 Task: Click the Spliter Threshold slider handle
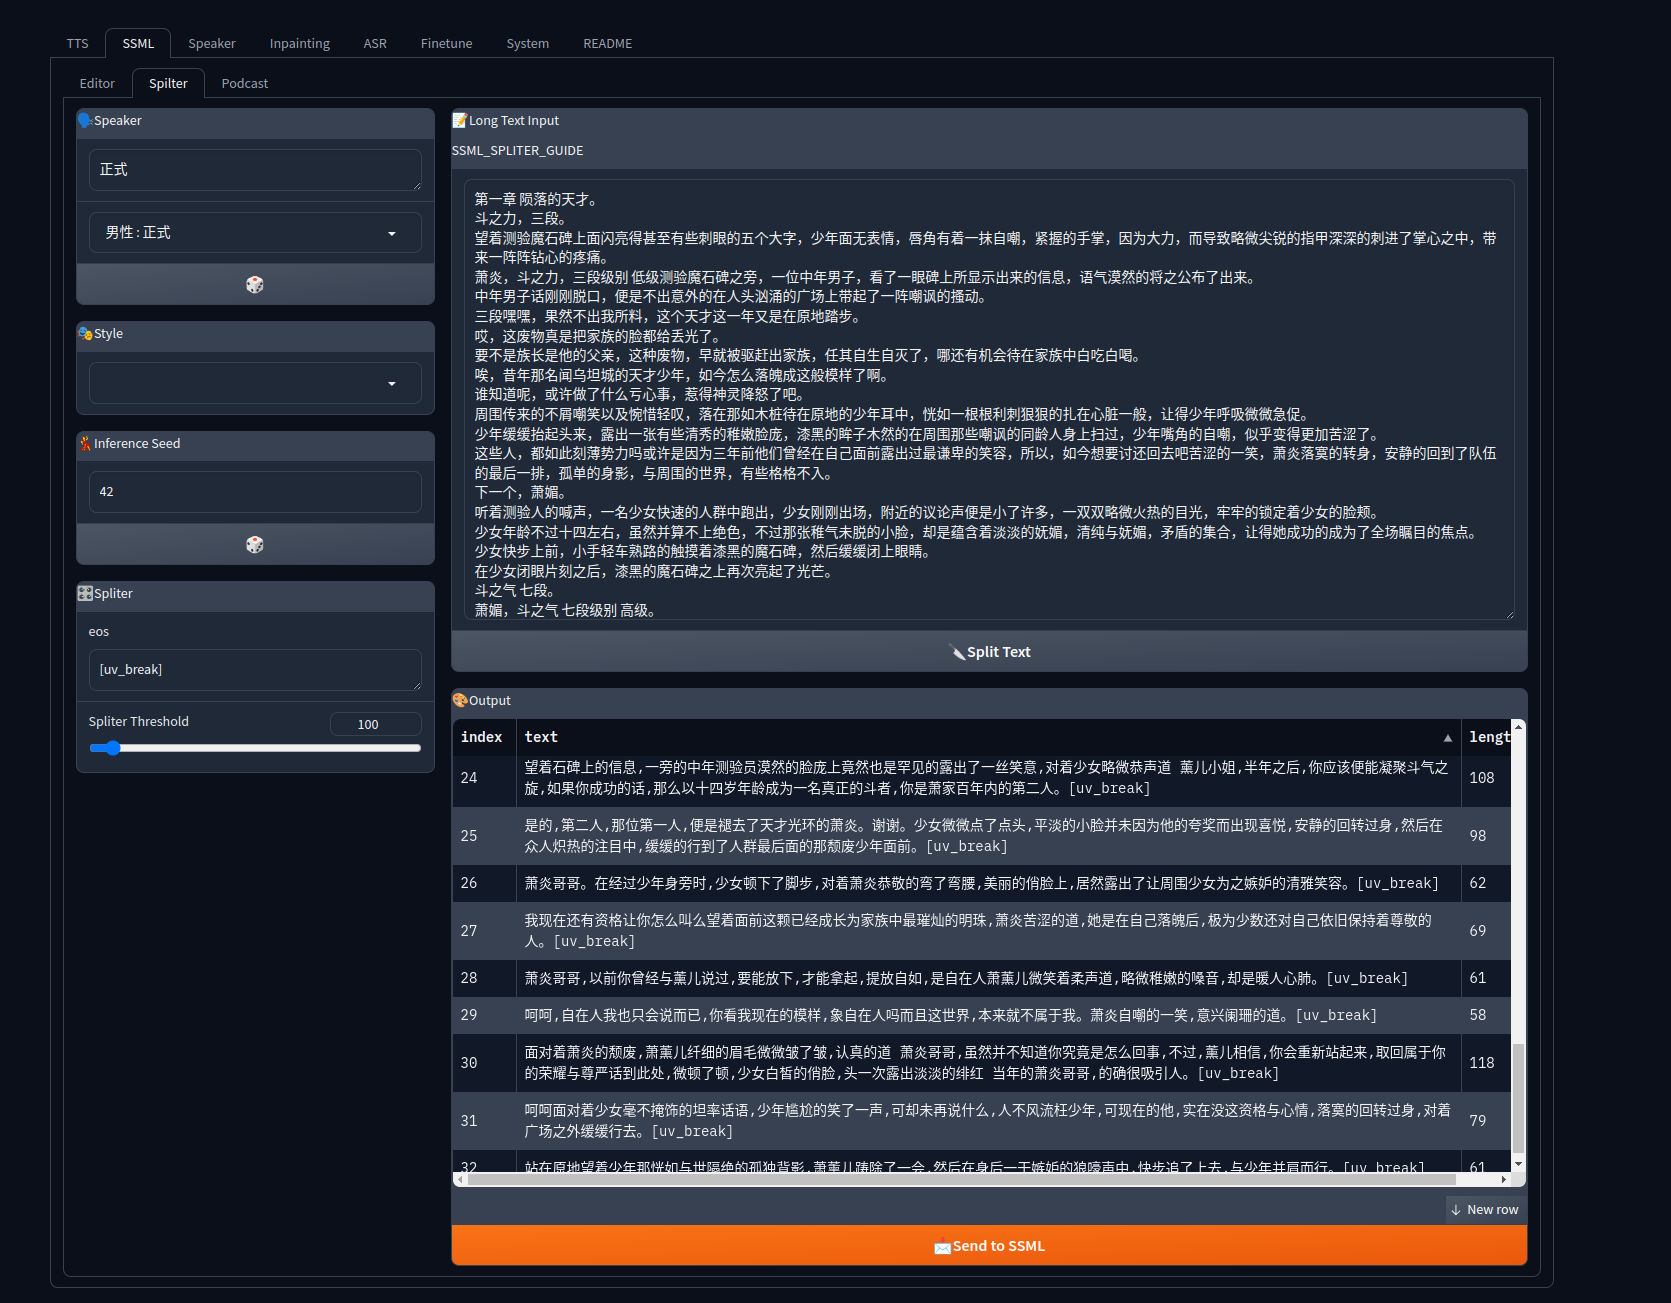coord(113,748)
